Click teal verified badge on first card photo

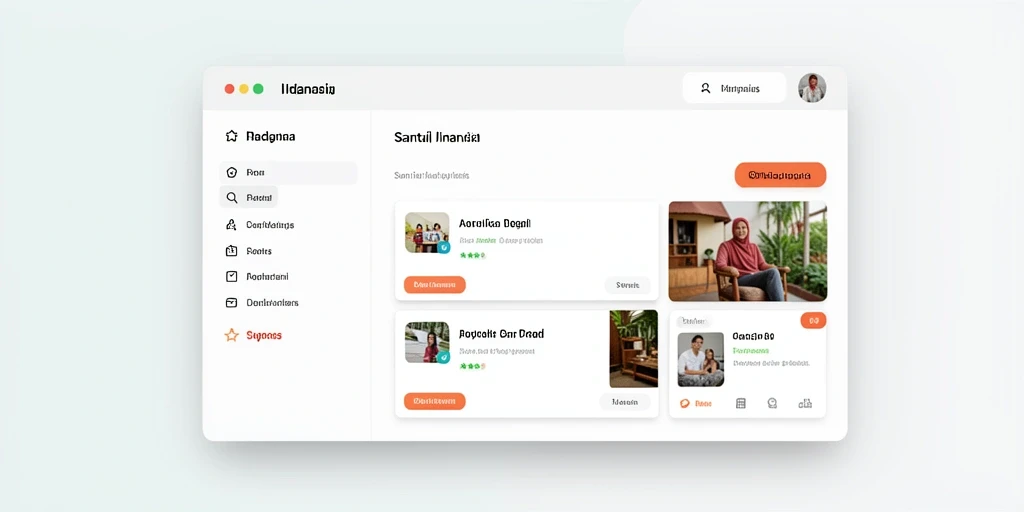(x=443, y=247)
